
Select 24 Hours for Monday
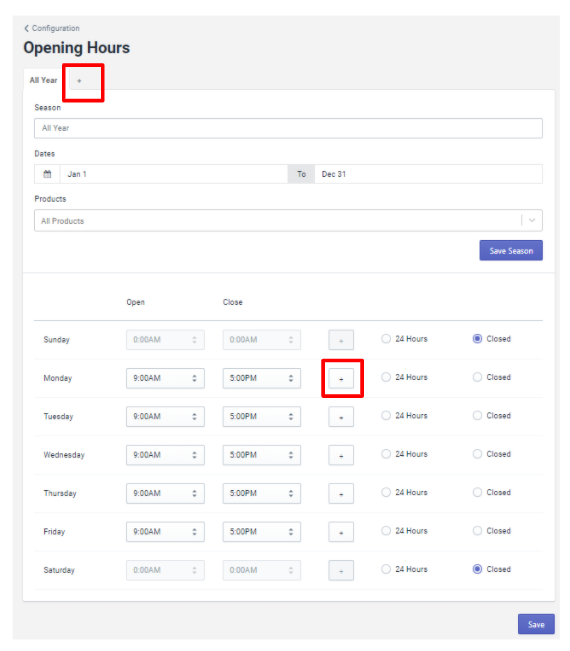[x=386, y=377]
